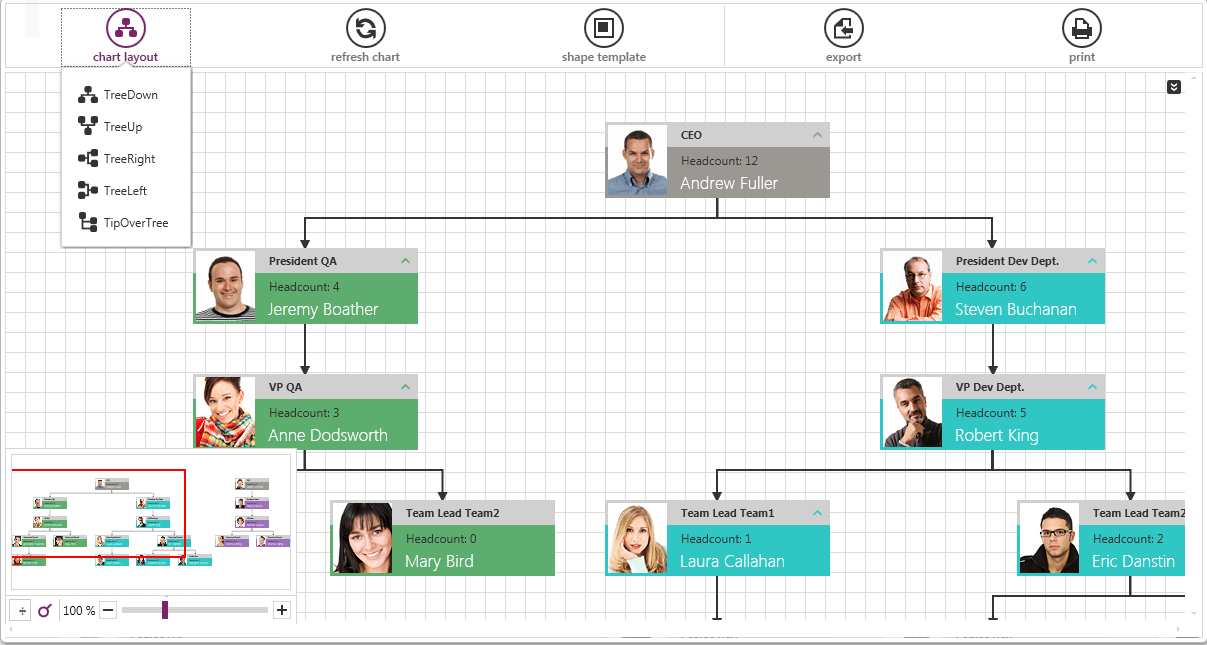Click the zoom in plus button

pyautogui.click(x=282, y=610)
